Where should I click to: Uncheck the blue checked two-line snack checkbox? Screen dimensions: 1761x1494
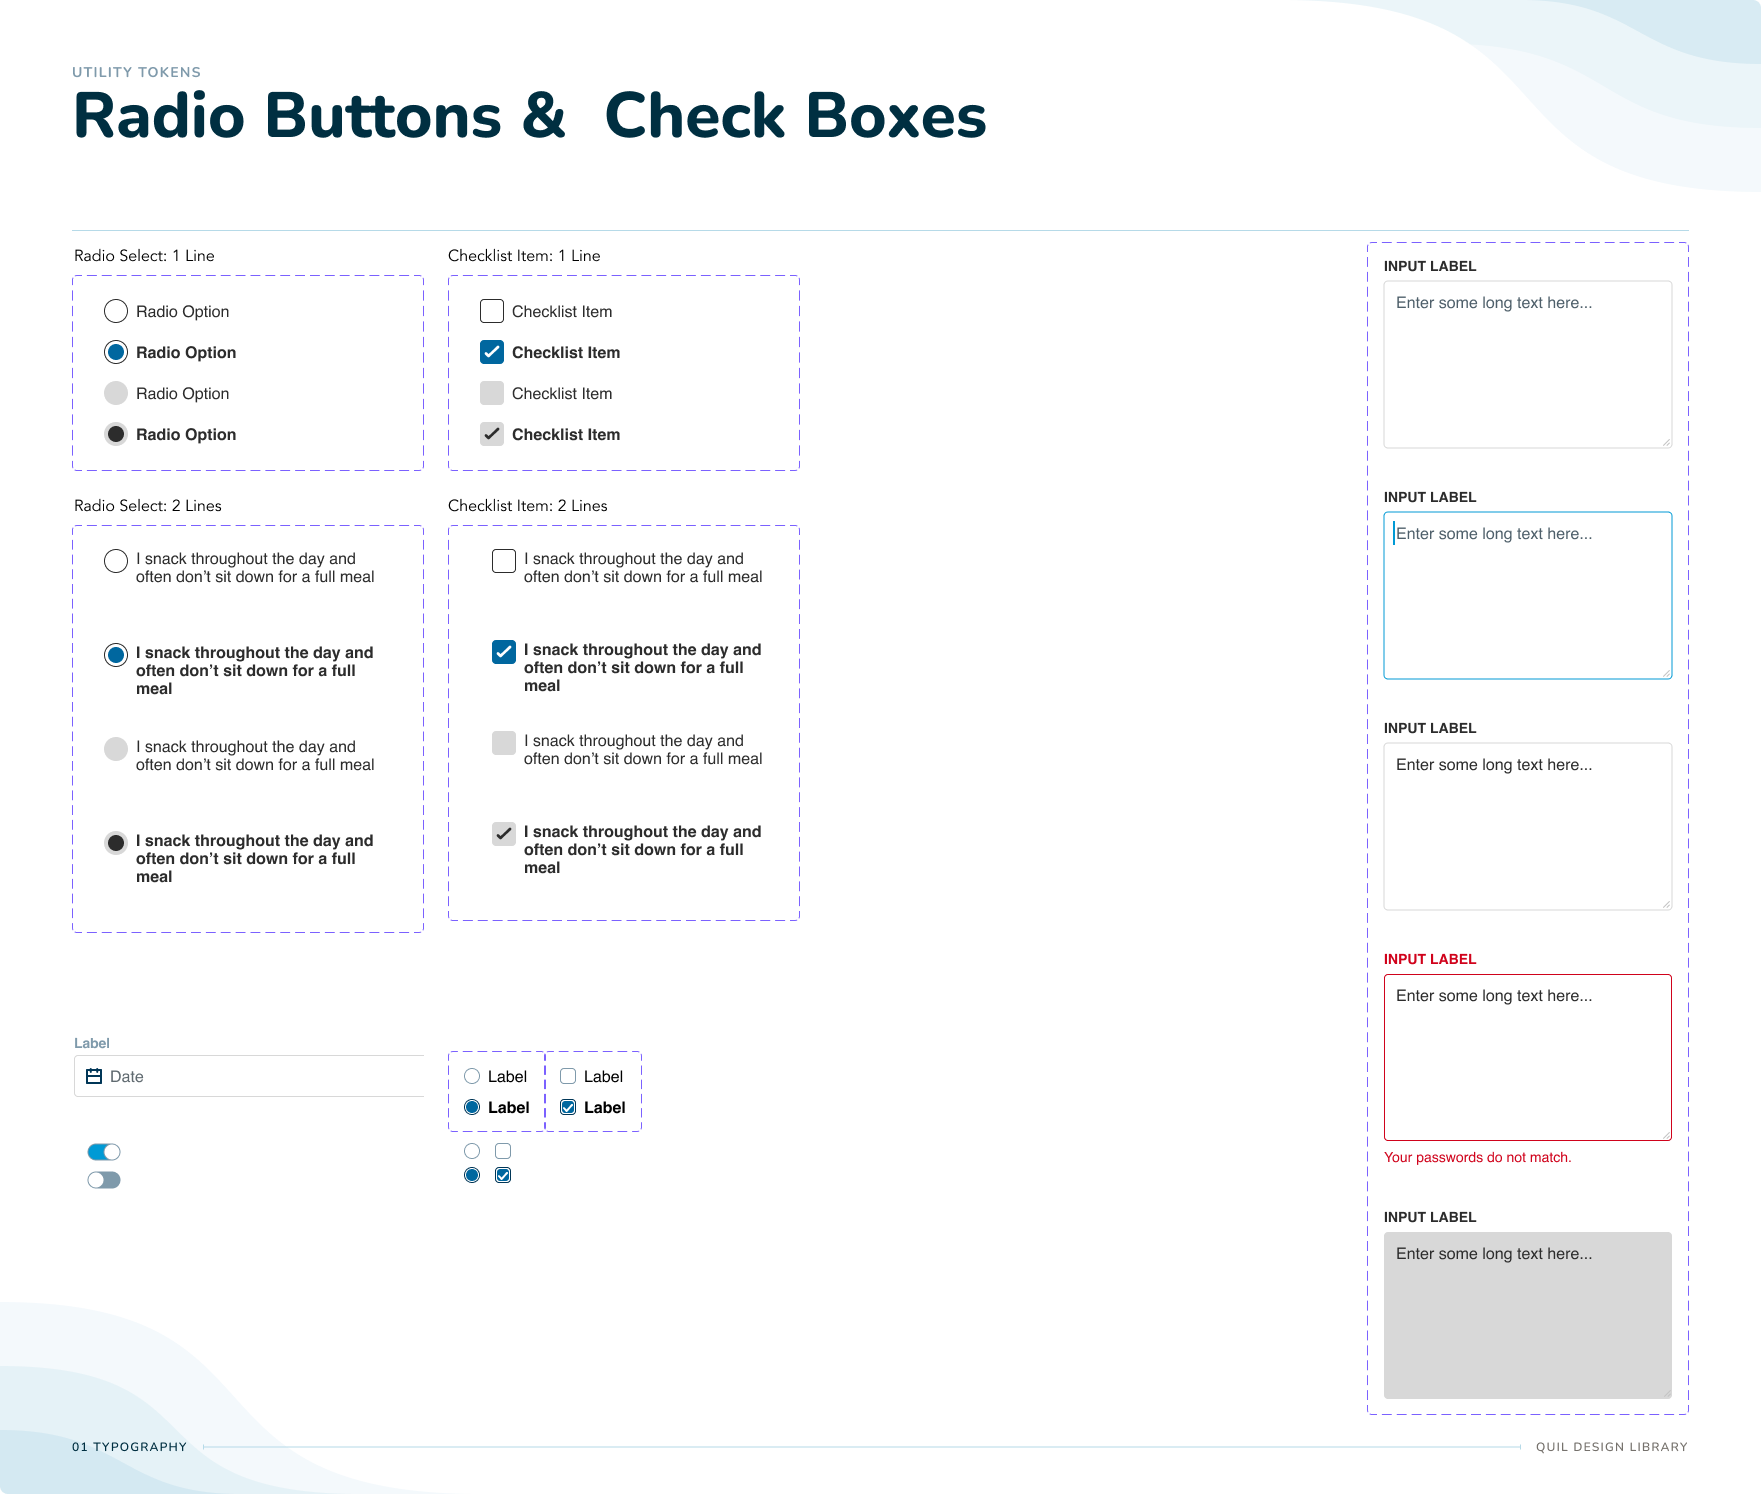click(504, 652)
